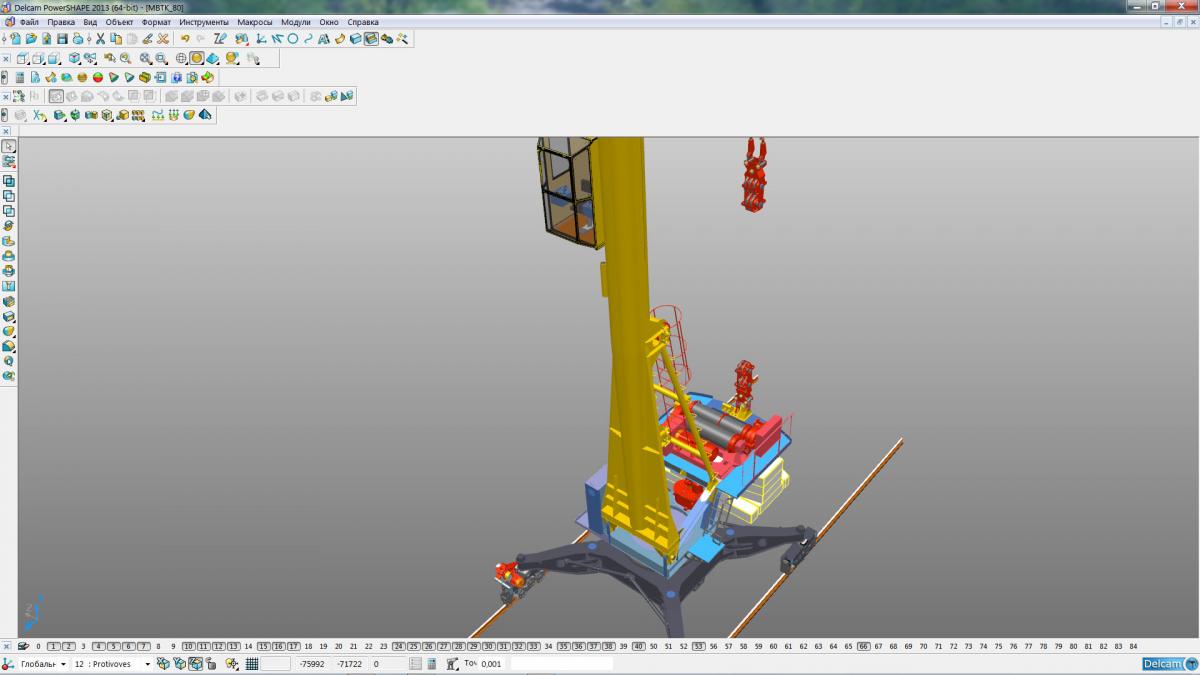This screenshot has height=675, width=1200.
Task: Activate the highlighted Solid tool icon
Action: point(371,38)
